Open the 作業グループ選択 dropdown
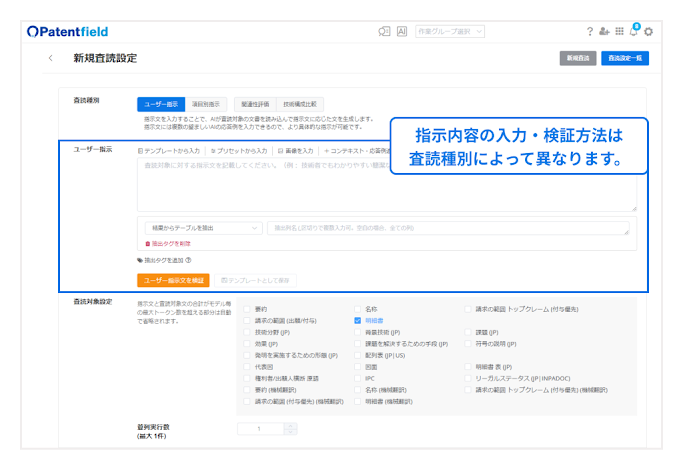The image size is (683, 470). (451, 32)
